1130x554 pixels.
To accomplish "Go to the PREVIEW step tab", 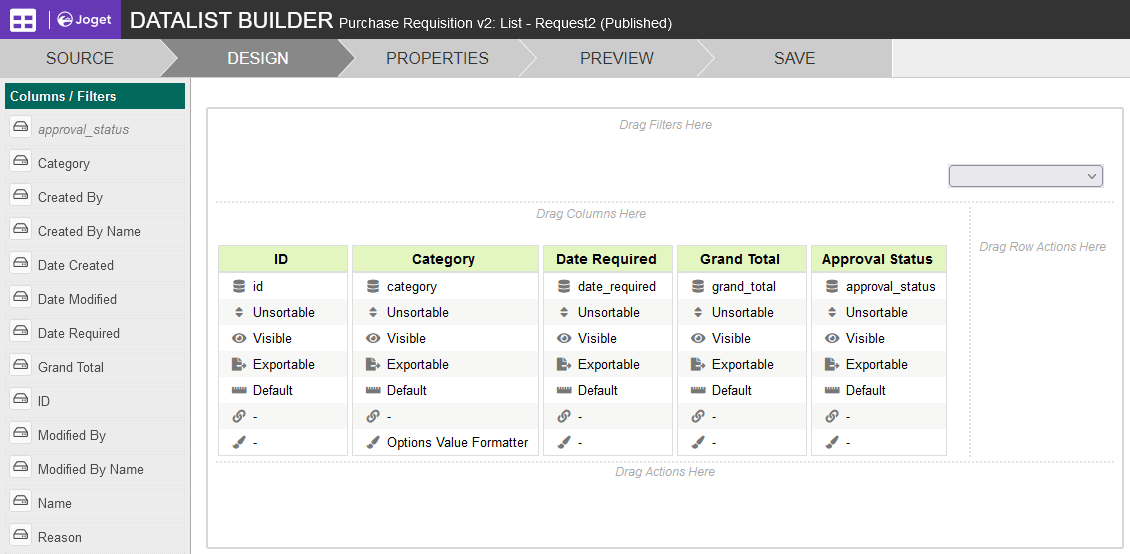I will coord(616,58).
